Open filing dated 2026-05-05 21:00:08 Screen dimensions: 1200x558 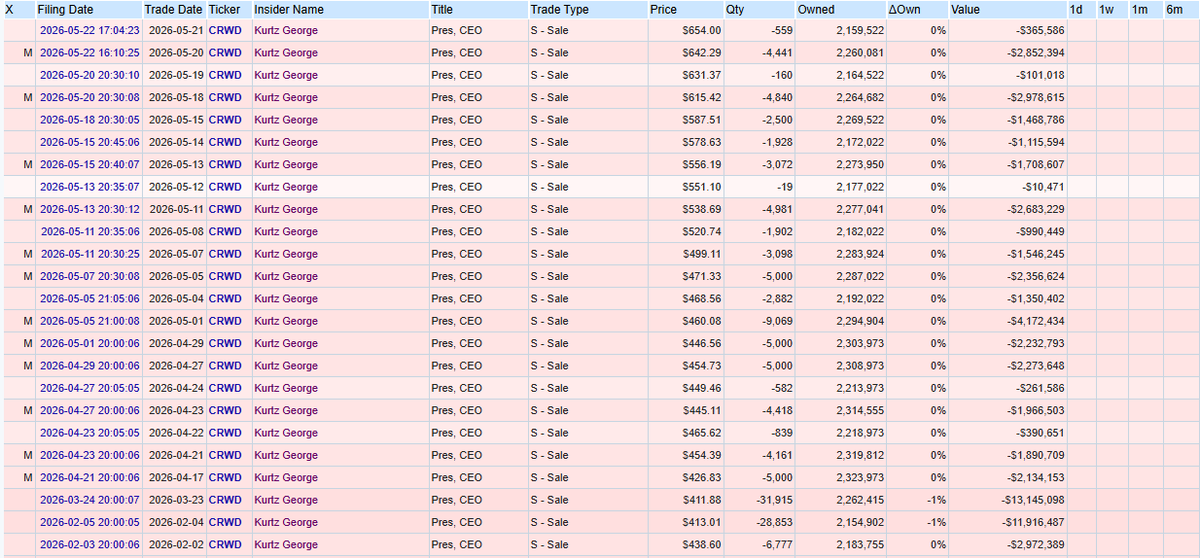tap(89, 322)
